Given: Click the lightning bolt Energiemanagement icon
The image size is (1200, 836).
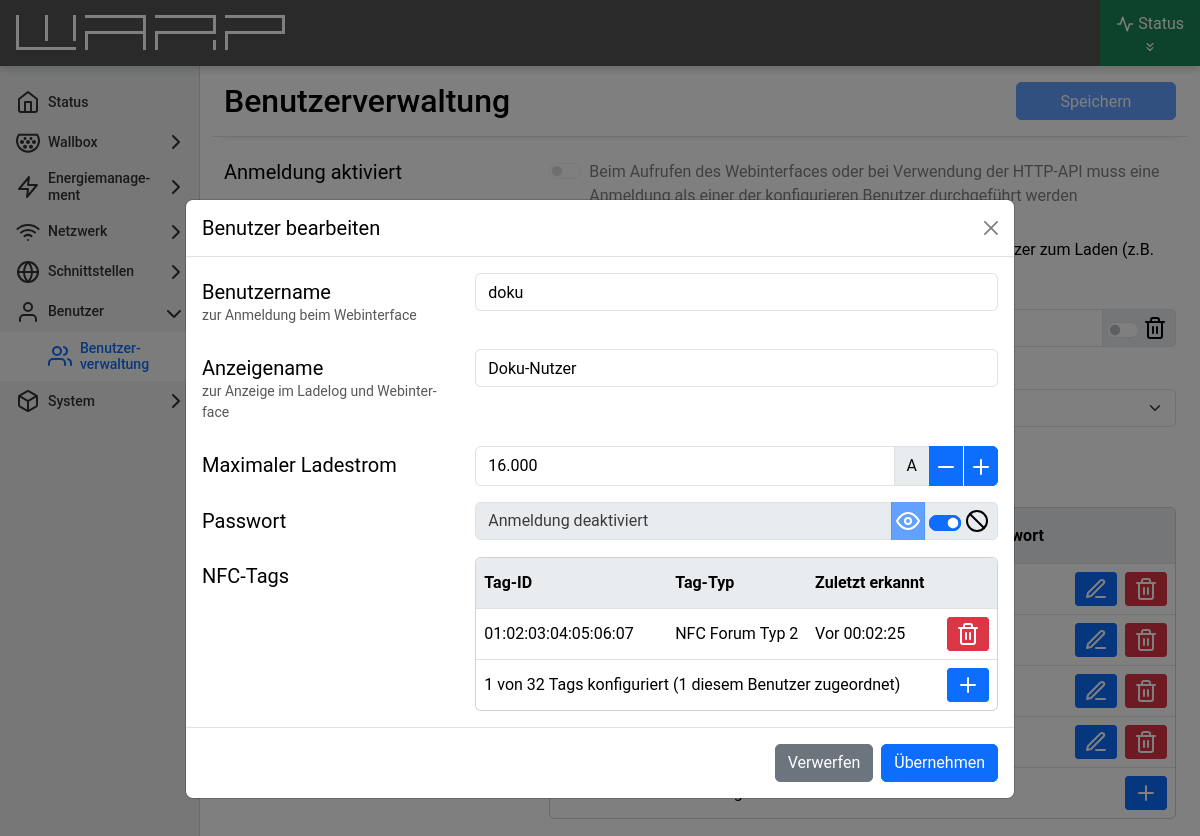Looking at the screenshot, I should (29, 186).
